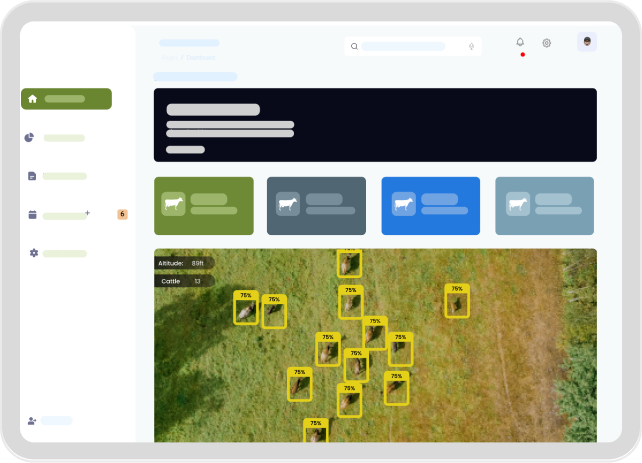The height and width of the screenshot is (463, 642).
Task: Open the document reports sidebar icon
Action: tap(32, 176)
